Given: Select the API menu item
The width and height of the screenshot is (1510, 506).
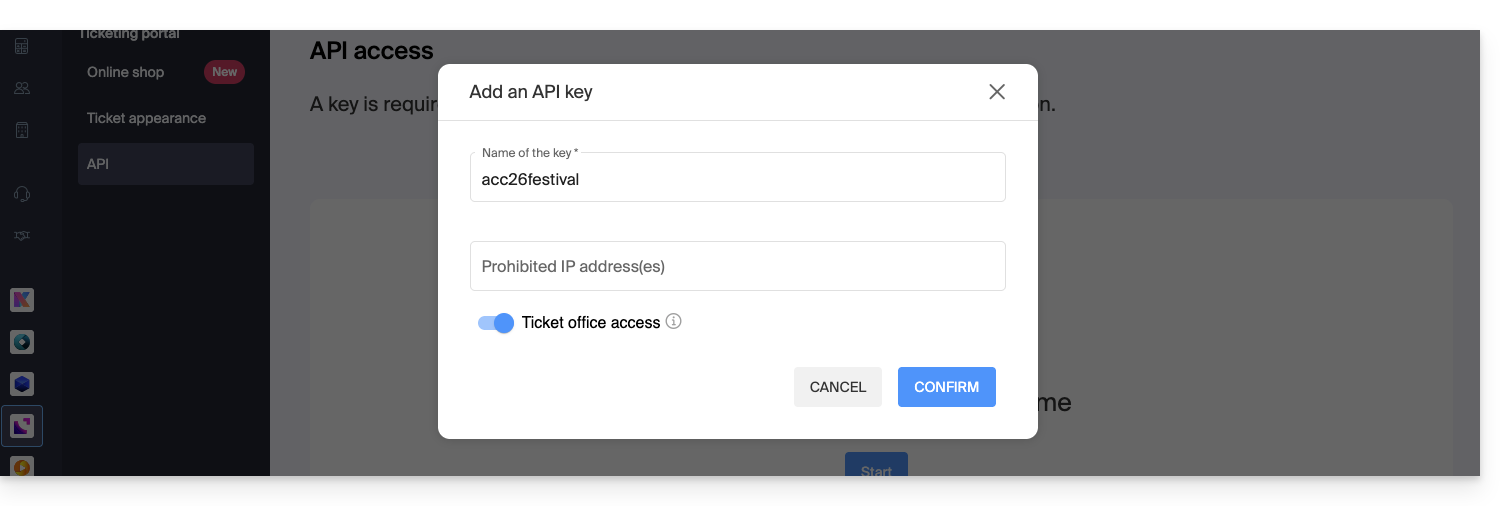Looking at the screenshot, I should 98,164.
